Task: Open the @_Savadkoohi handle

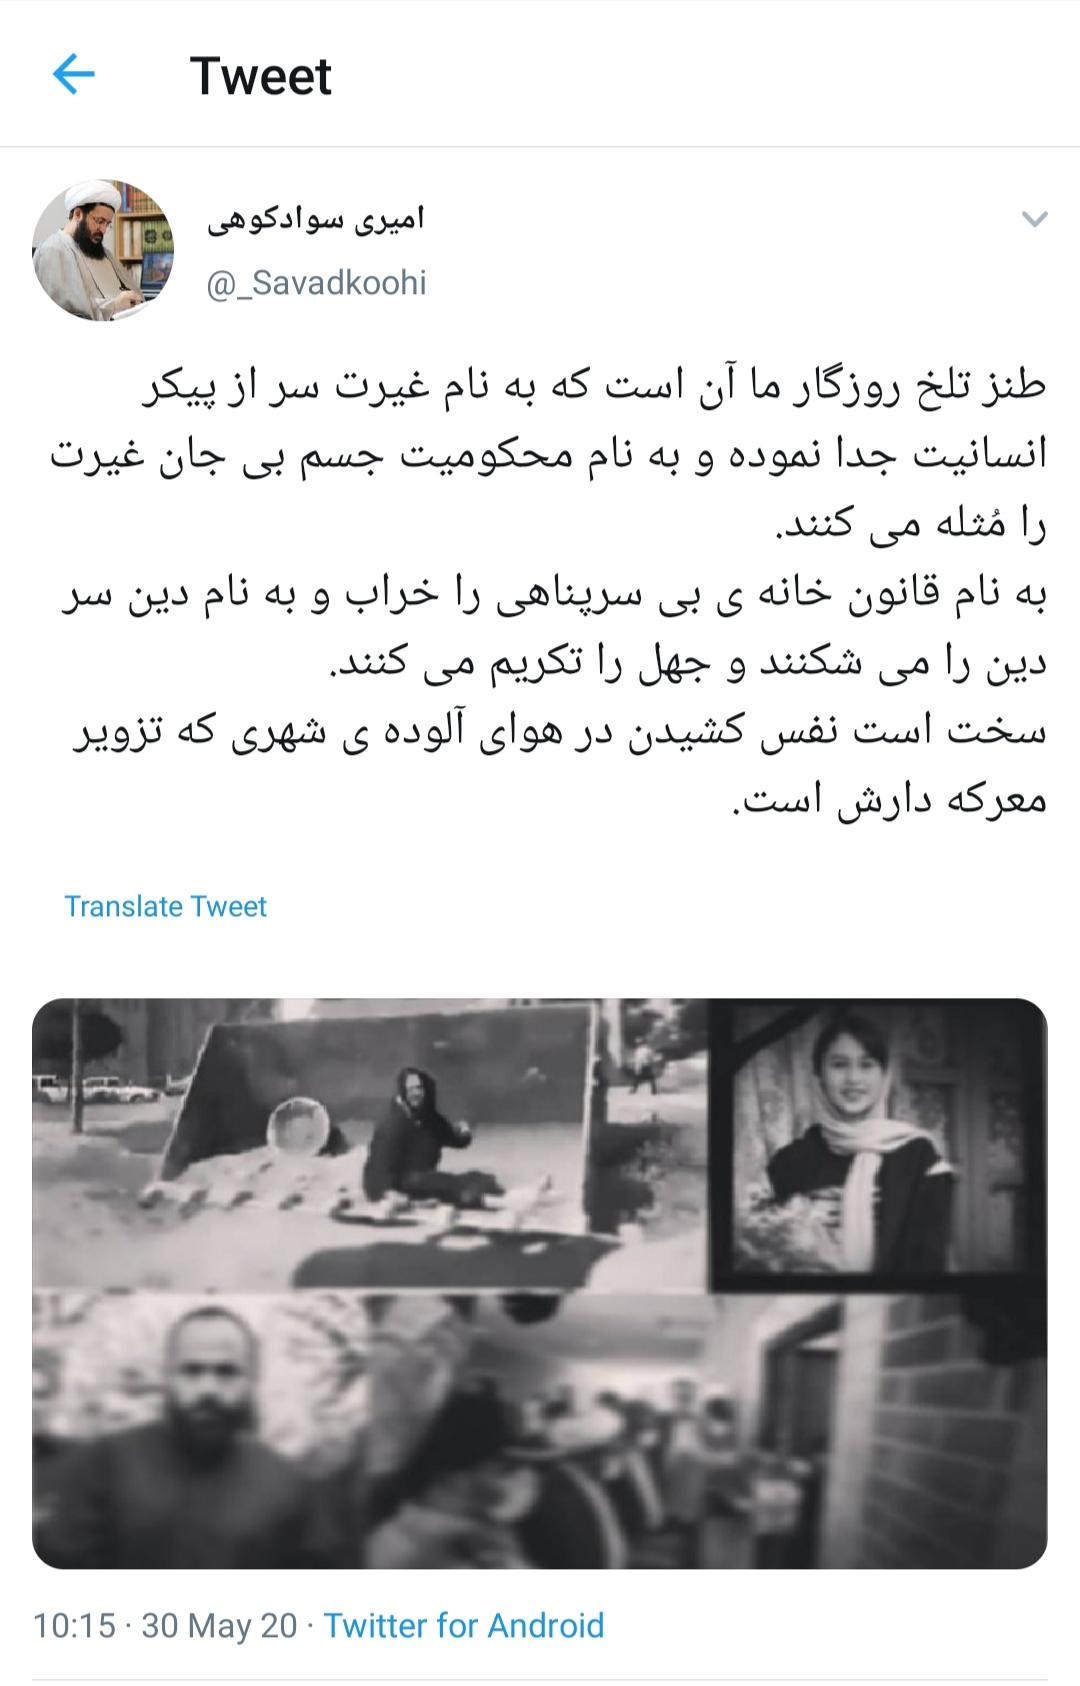Action: (x=316, y=283)
